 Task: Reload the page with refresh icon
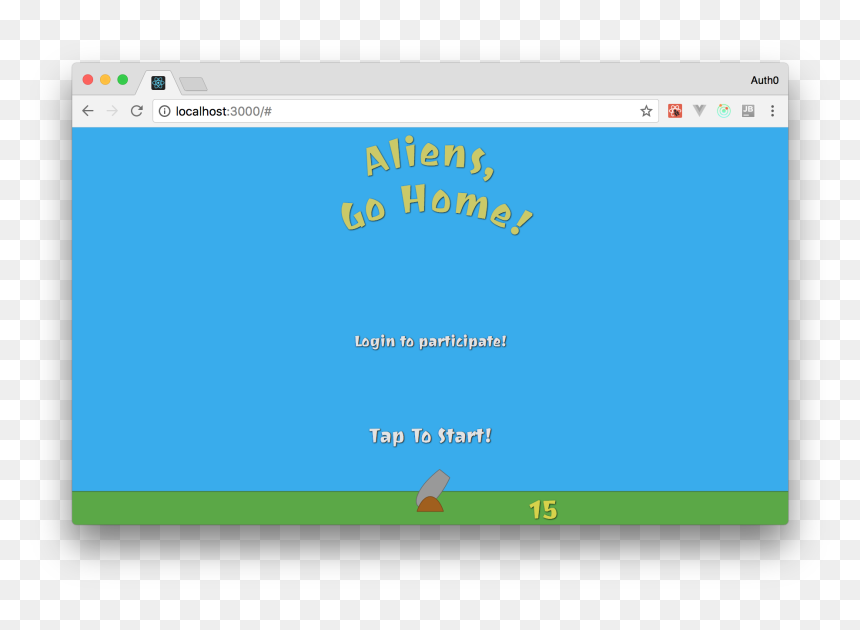click(137, 111)
